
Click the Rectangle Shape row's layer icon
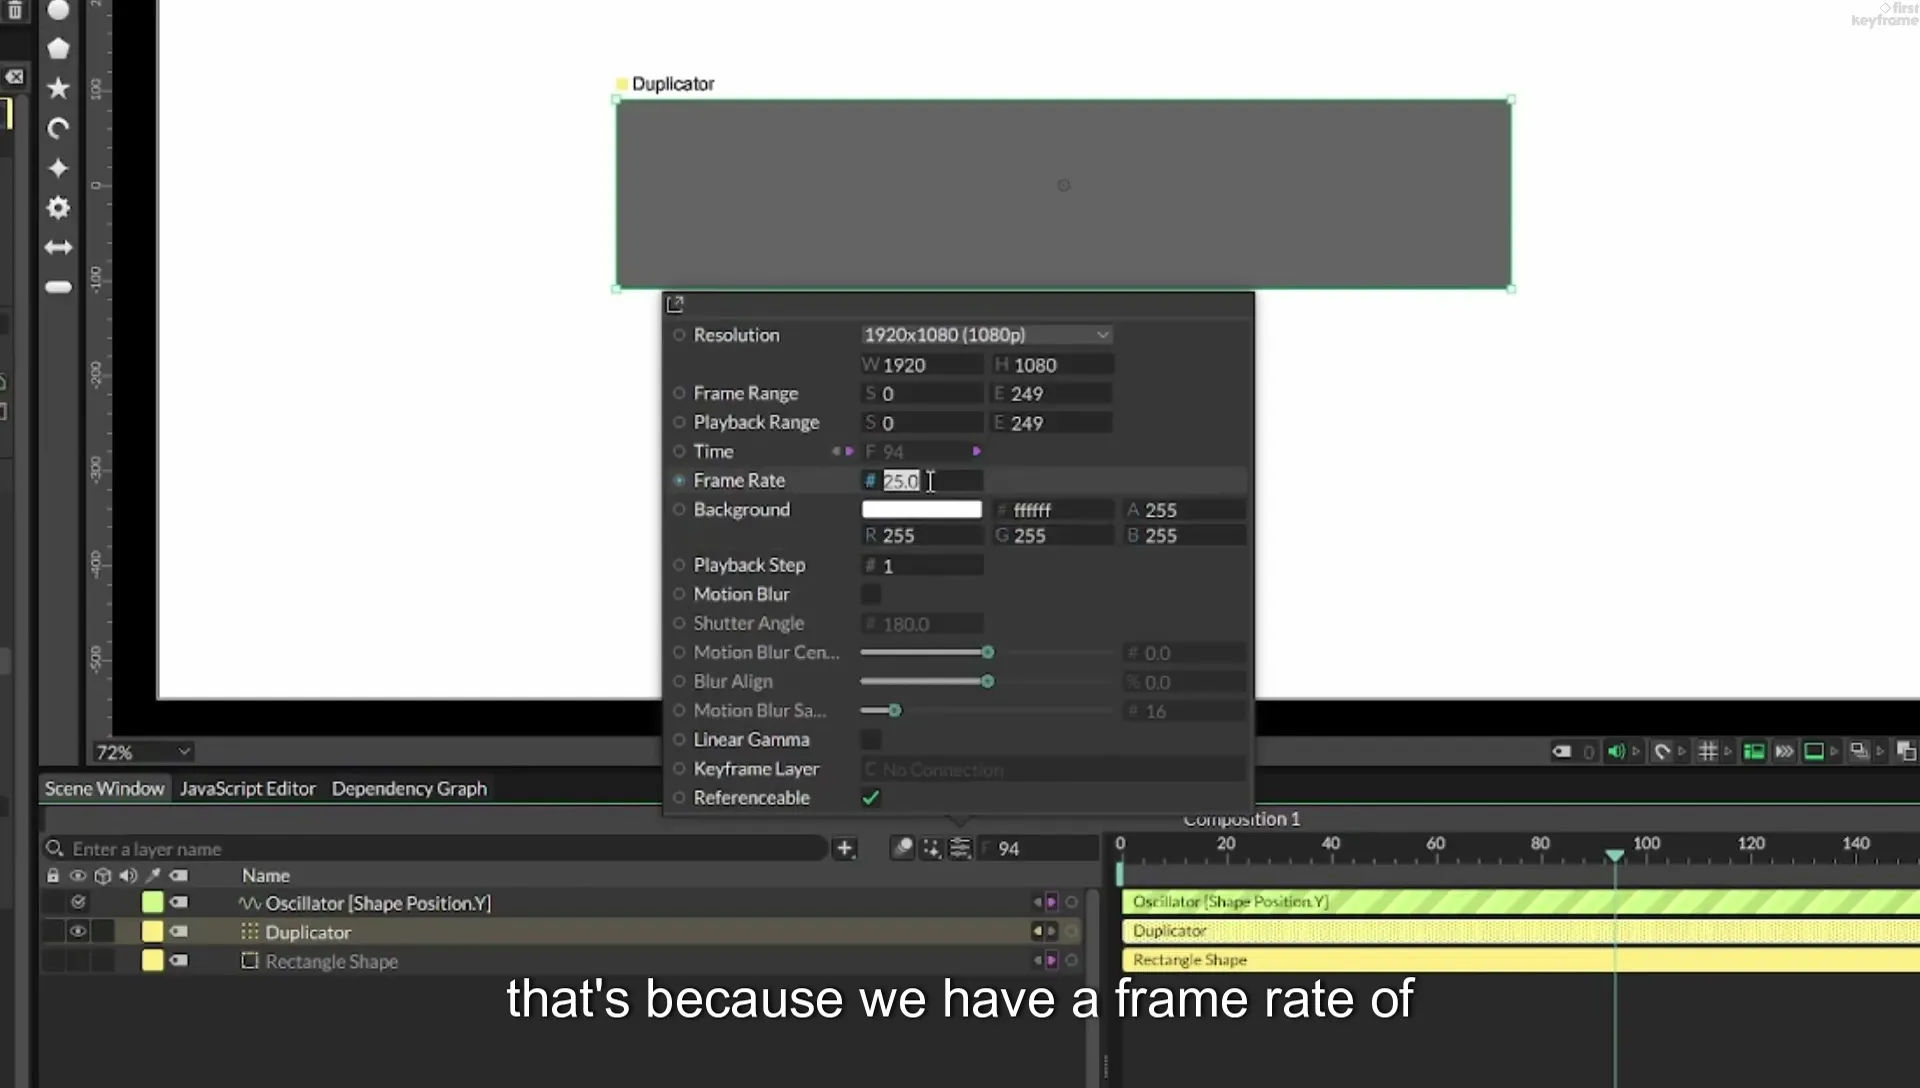(x=249, y=961)
